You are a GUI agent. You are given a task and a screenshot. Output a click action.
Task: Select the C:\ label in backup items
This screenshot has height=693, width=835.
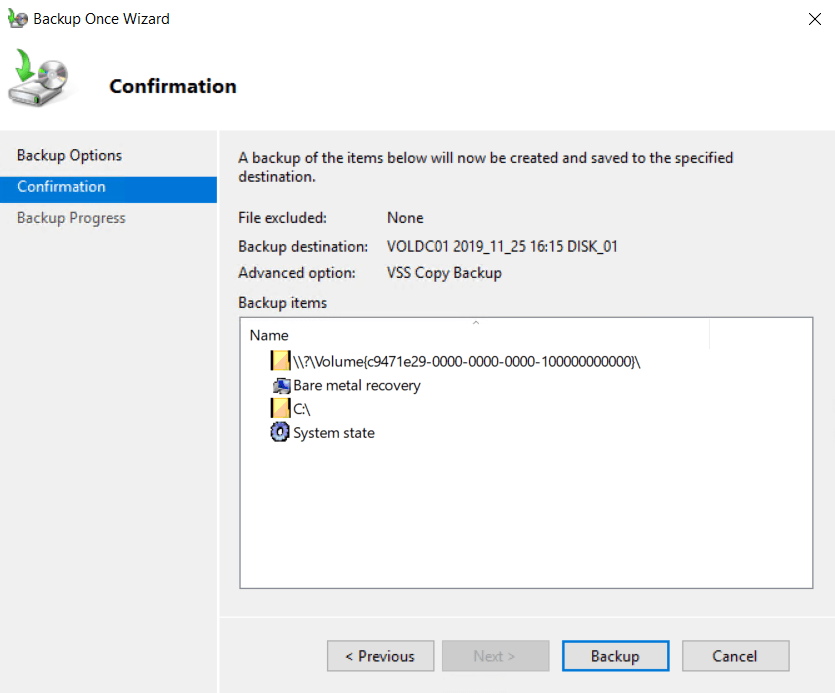[303, 409]
